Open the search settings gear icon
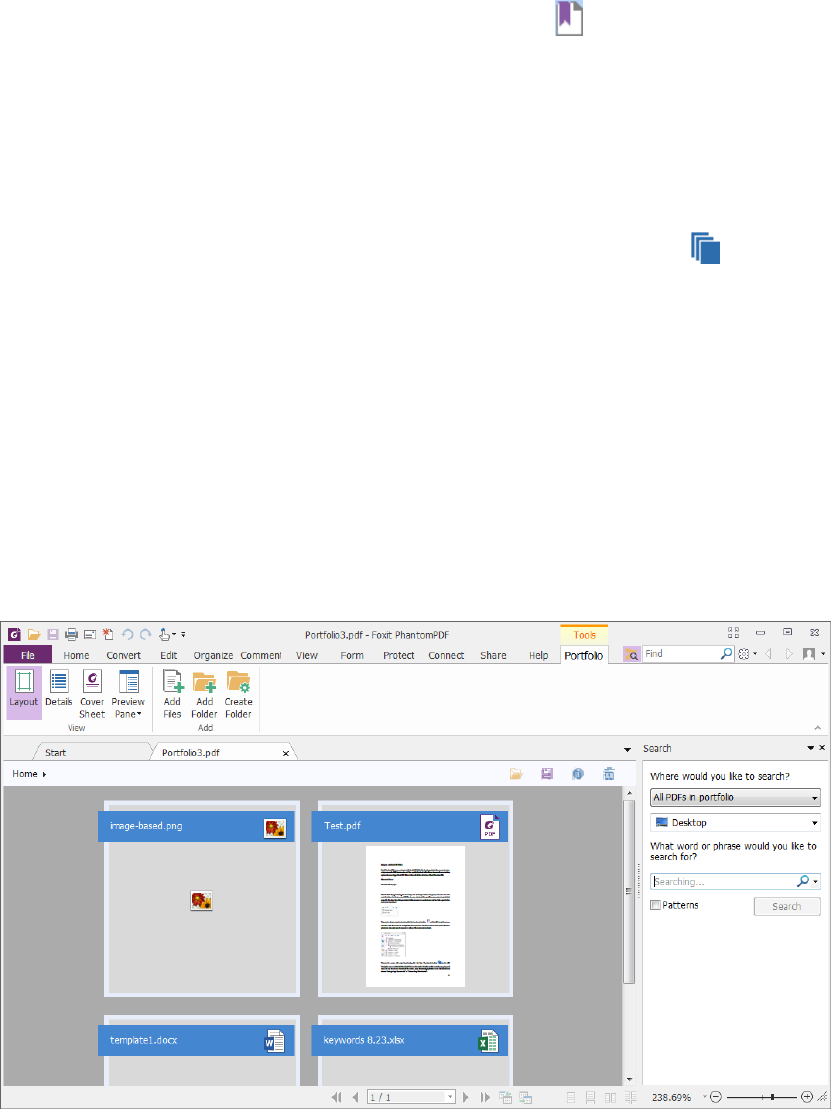 pos(744,654)
